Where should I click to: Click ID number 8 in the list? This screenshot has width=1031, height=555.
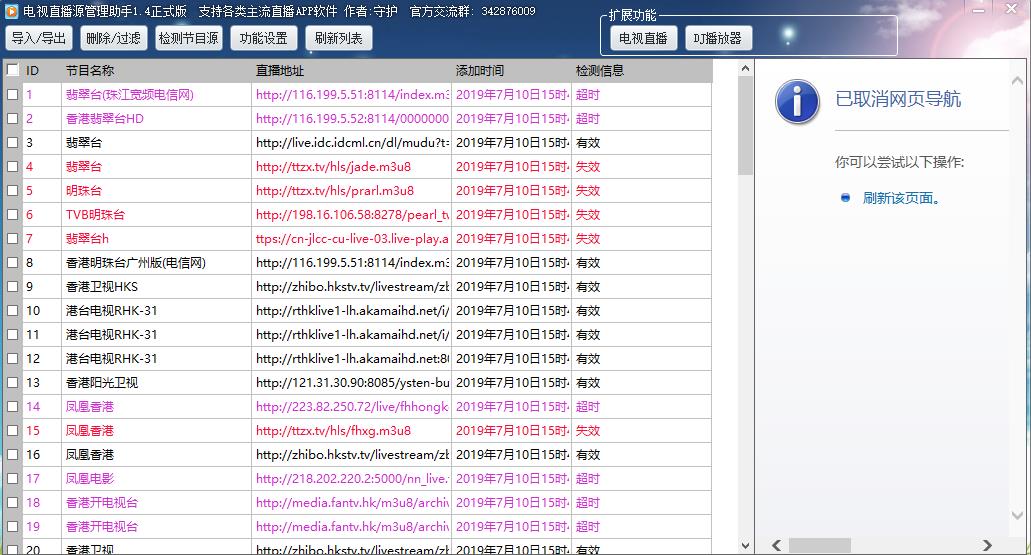pyautogui.click(x=29, y=262)
